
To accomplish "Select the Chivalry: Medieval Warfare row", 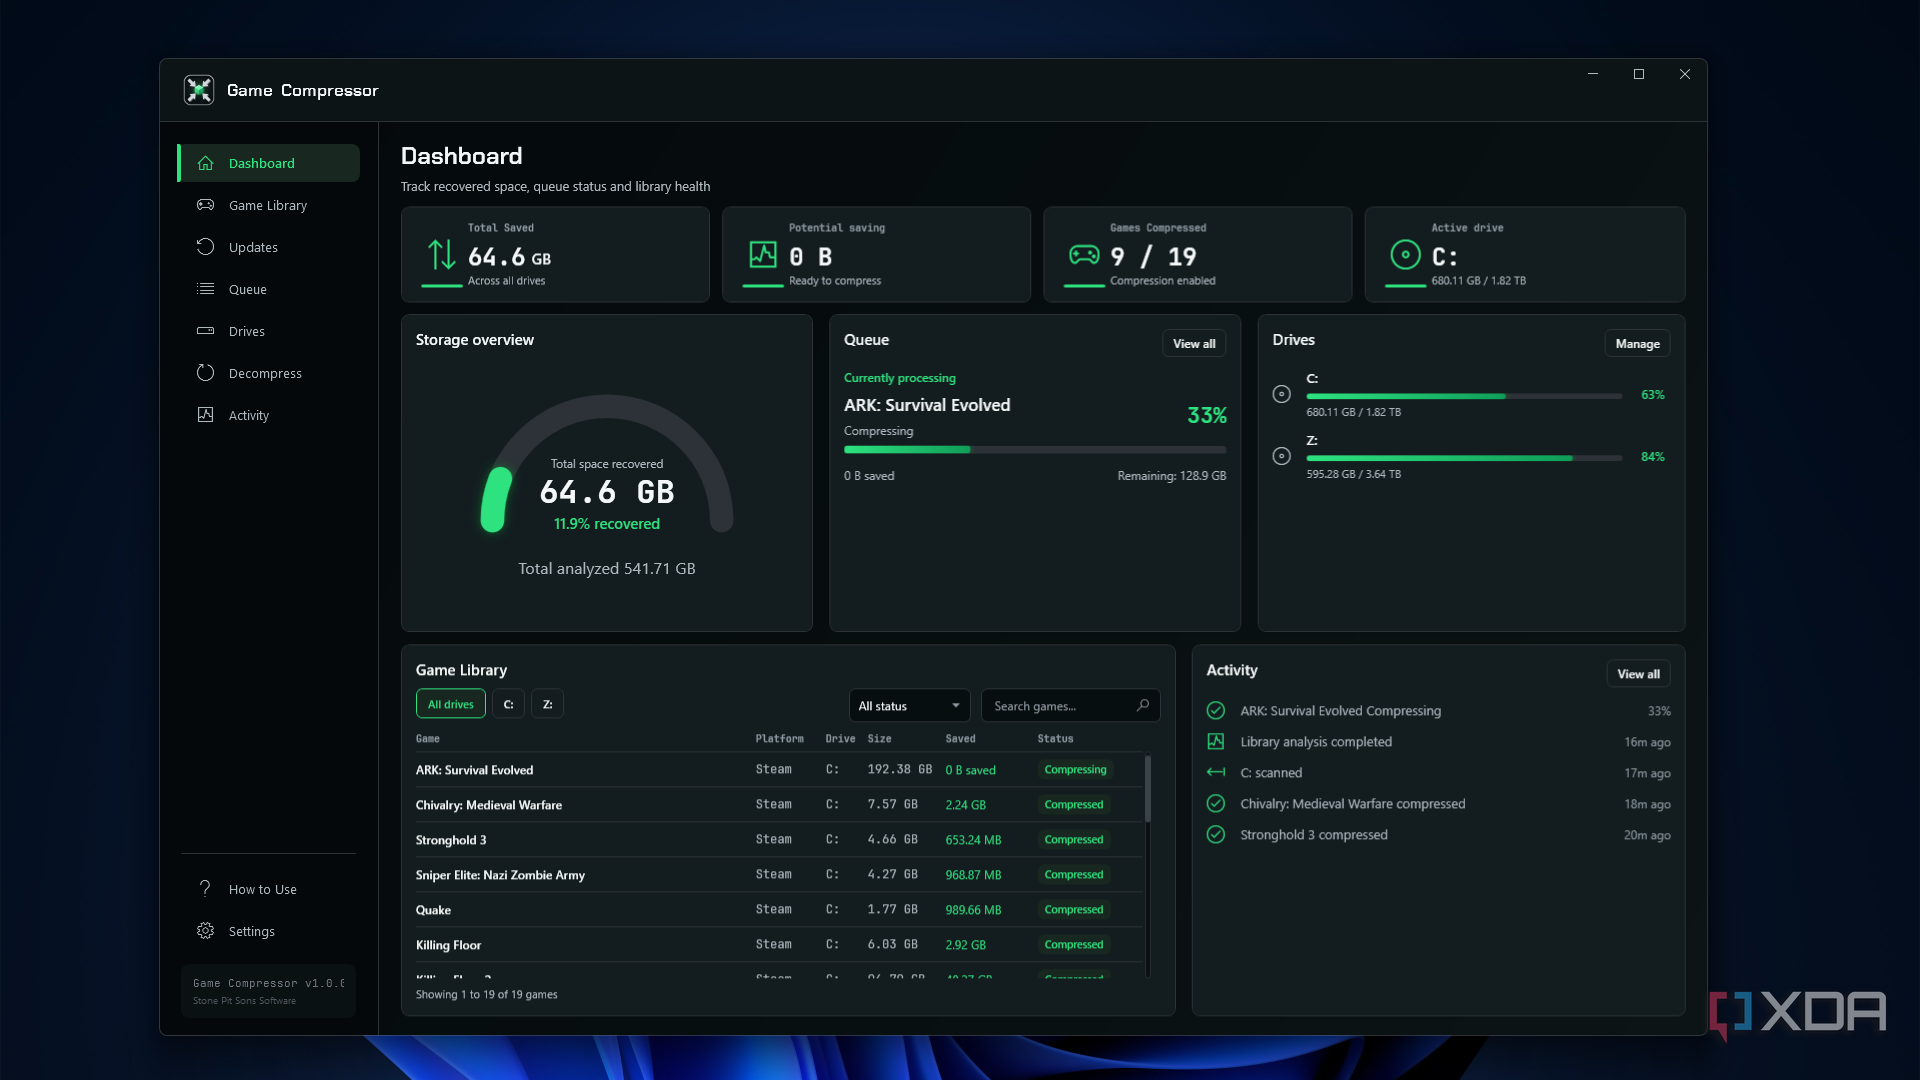I will tap(779, 805).
